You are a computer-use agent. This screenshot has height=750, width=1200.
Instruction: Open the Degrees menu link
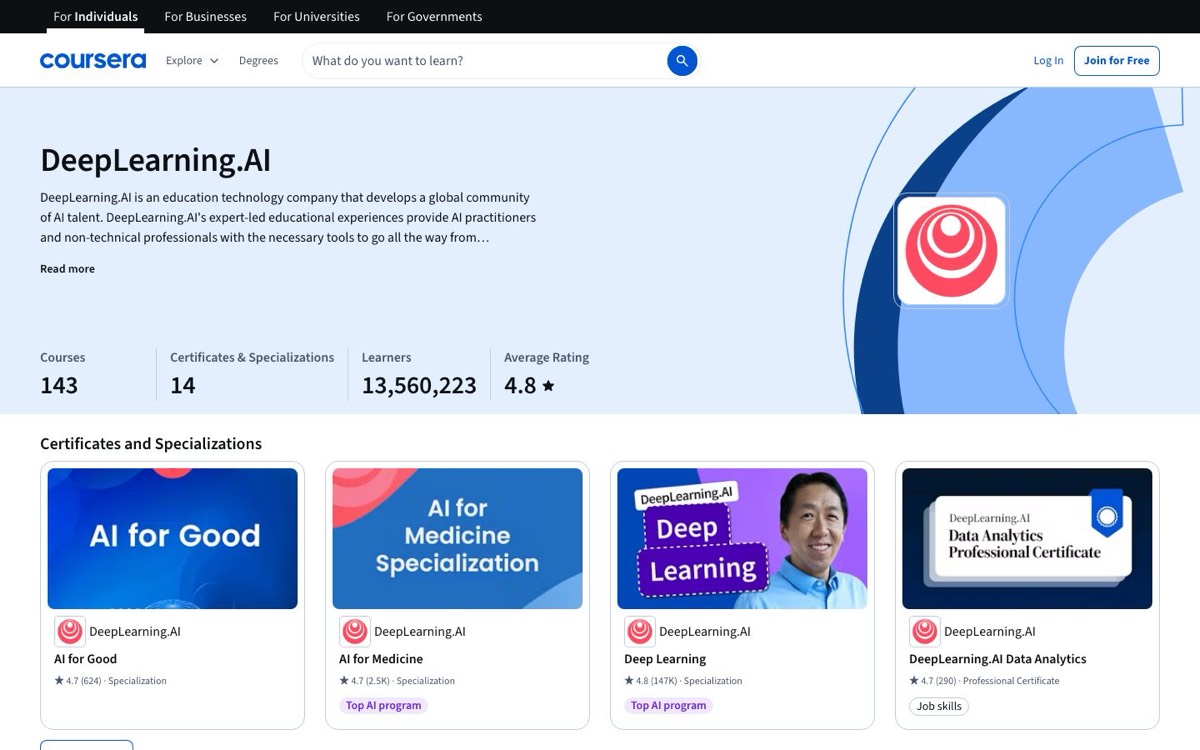(258, 61)
